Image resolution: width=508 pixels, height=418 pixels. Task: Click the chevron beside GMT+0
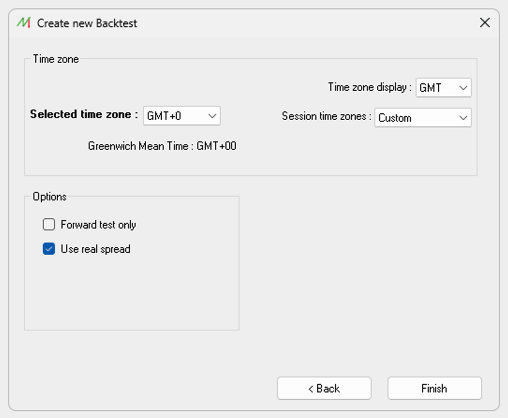point(212,116)
